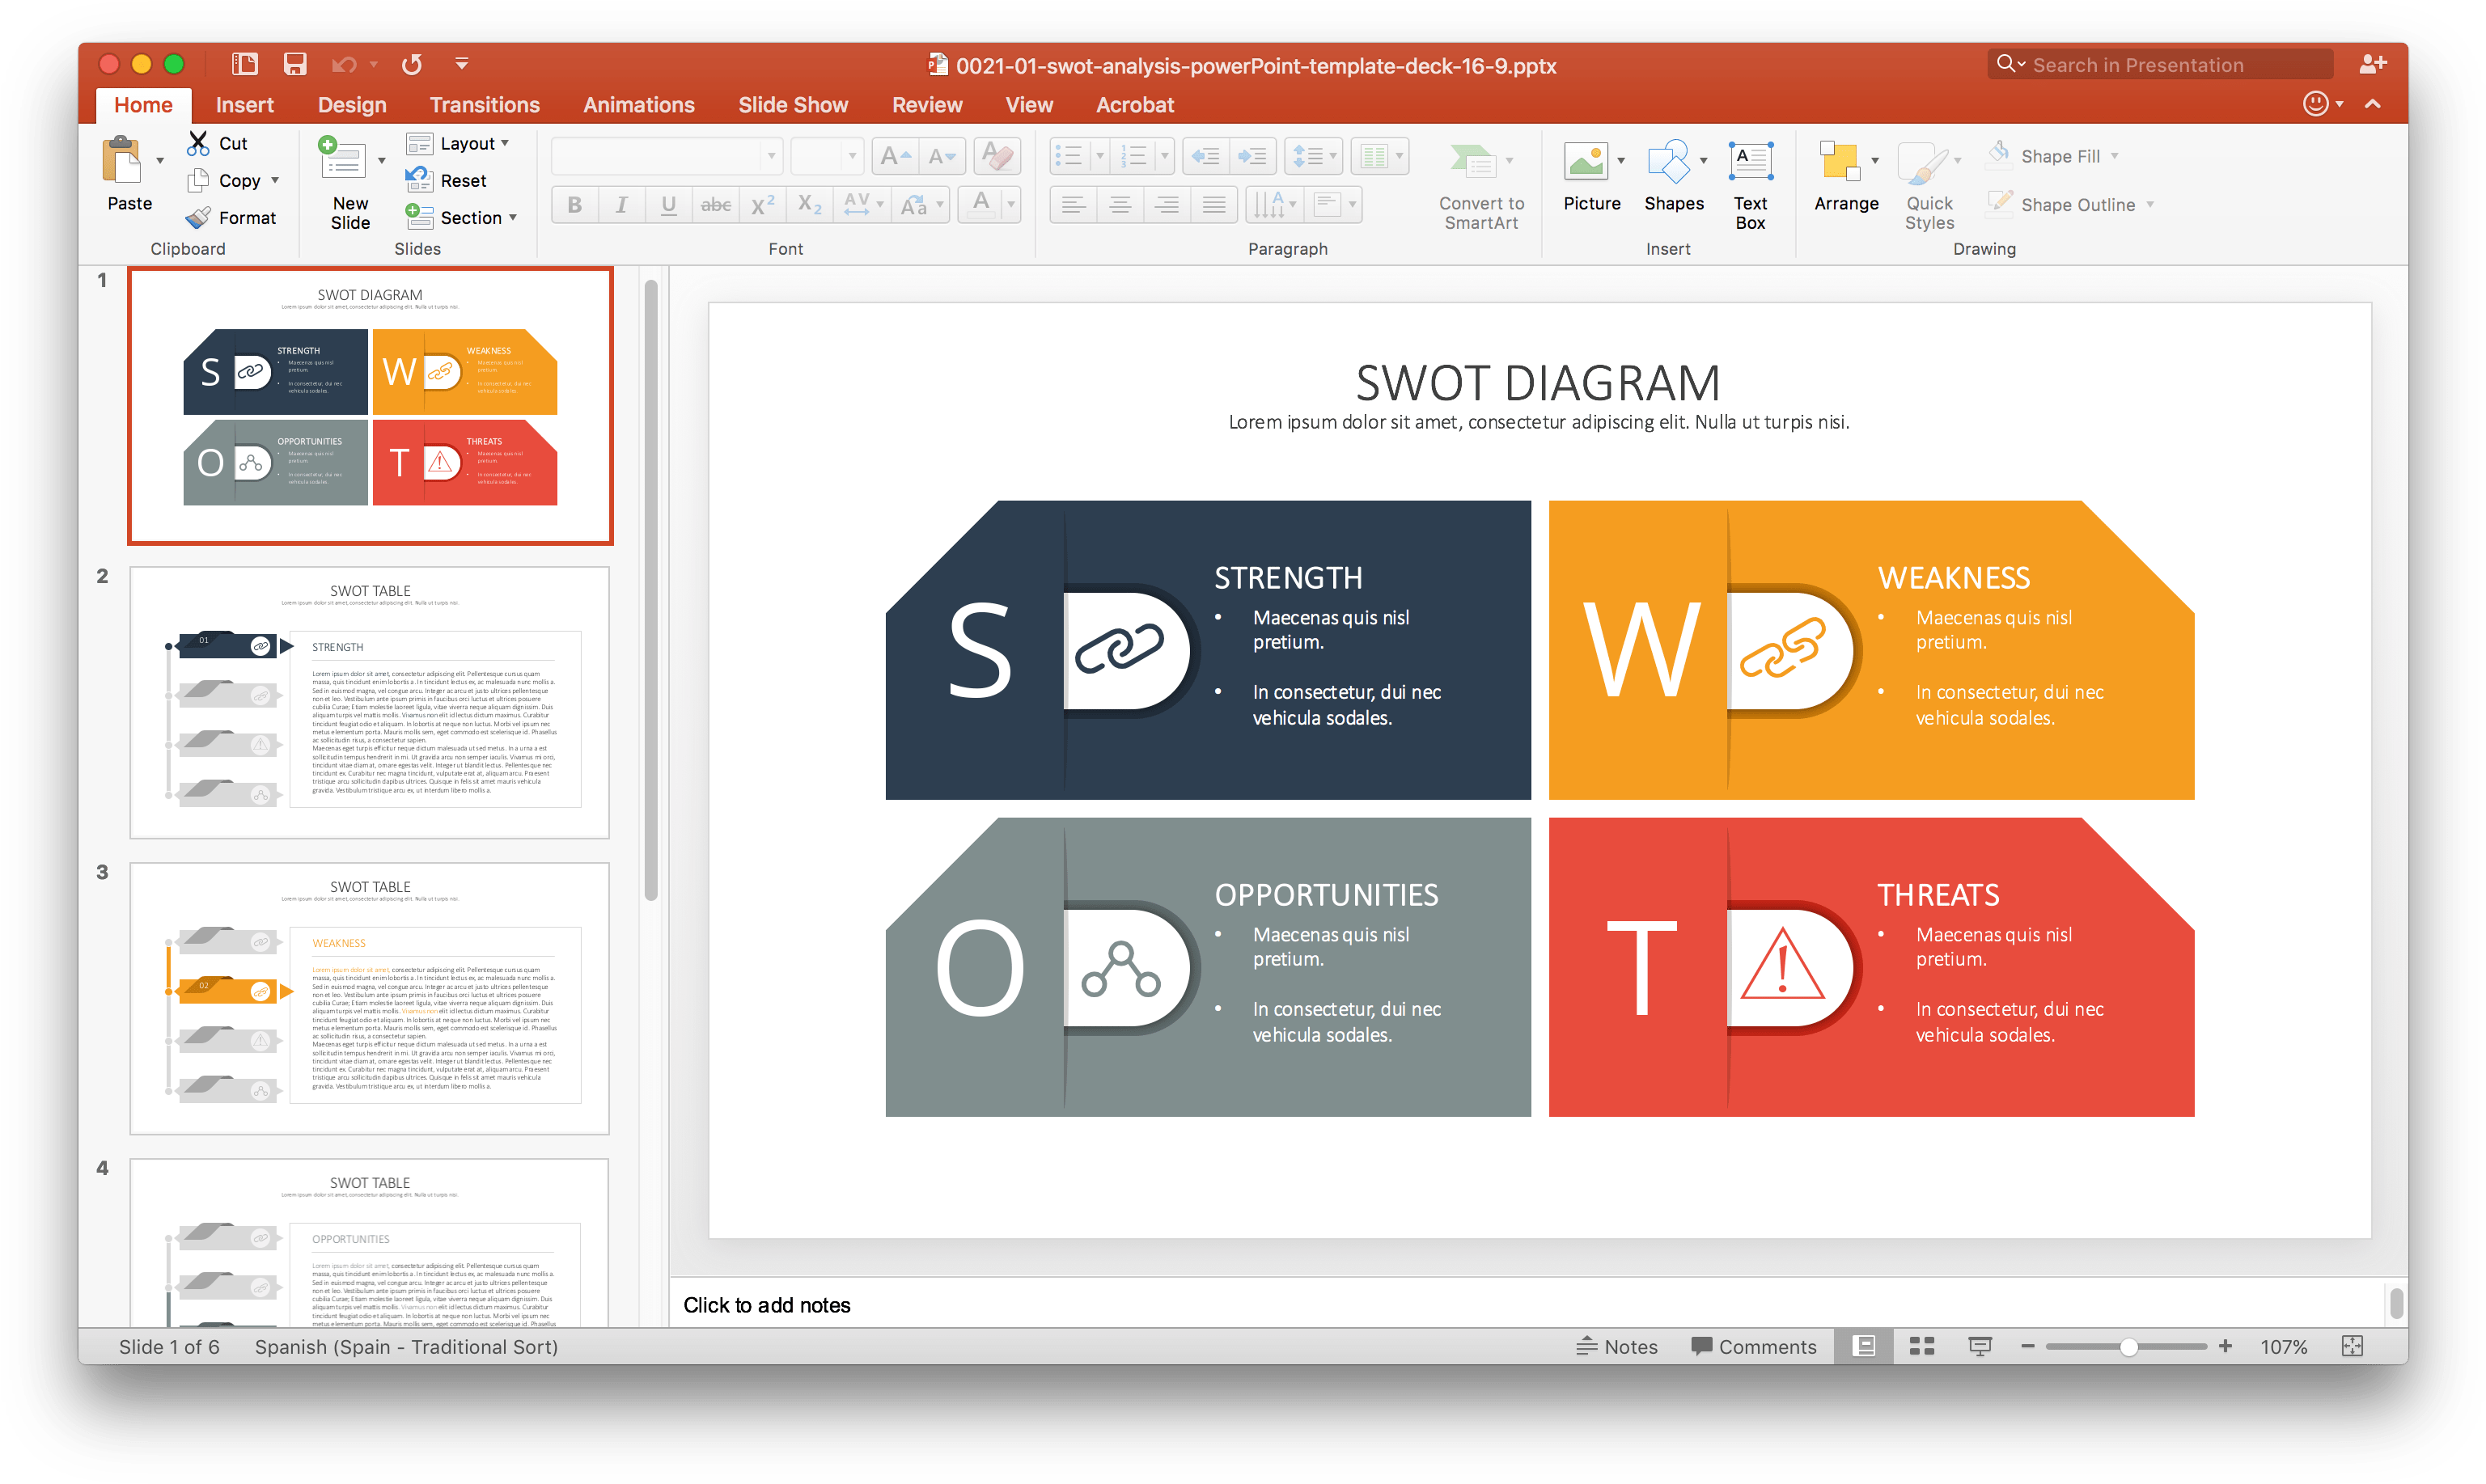Screen dimensions: 2486x1484
Task: Click the Redo icon in title bar
Action: (411, 65)
